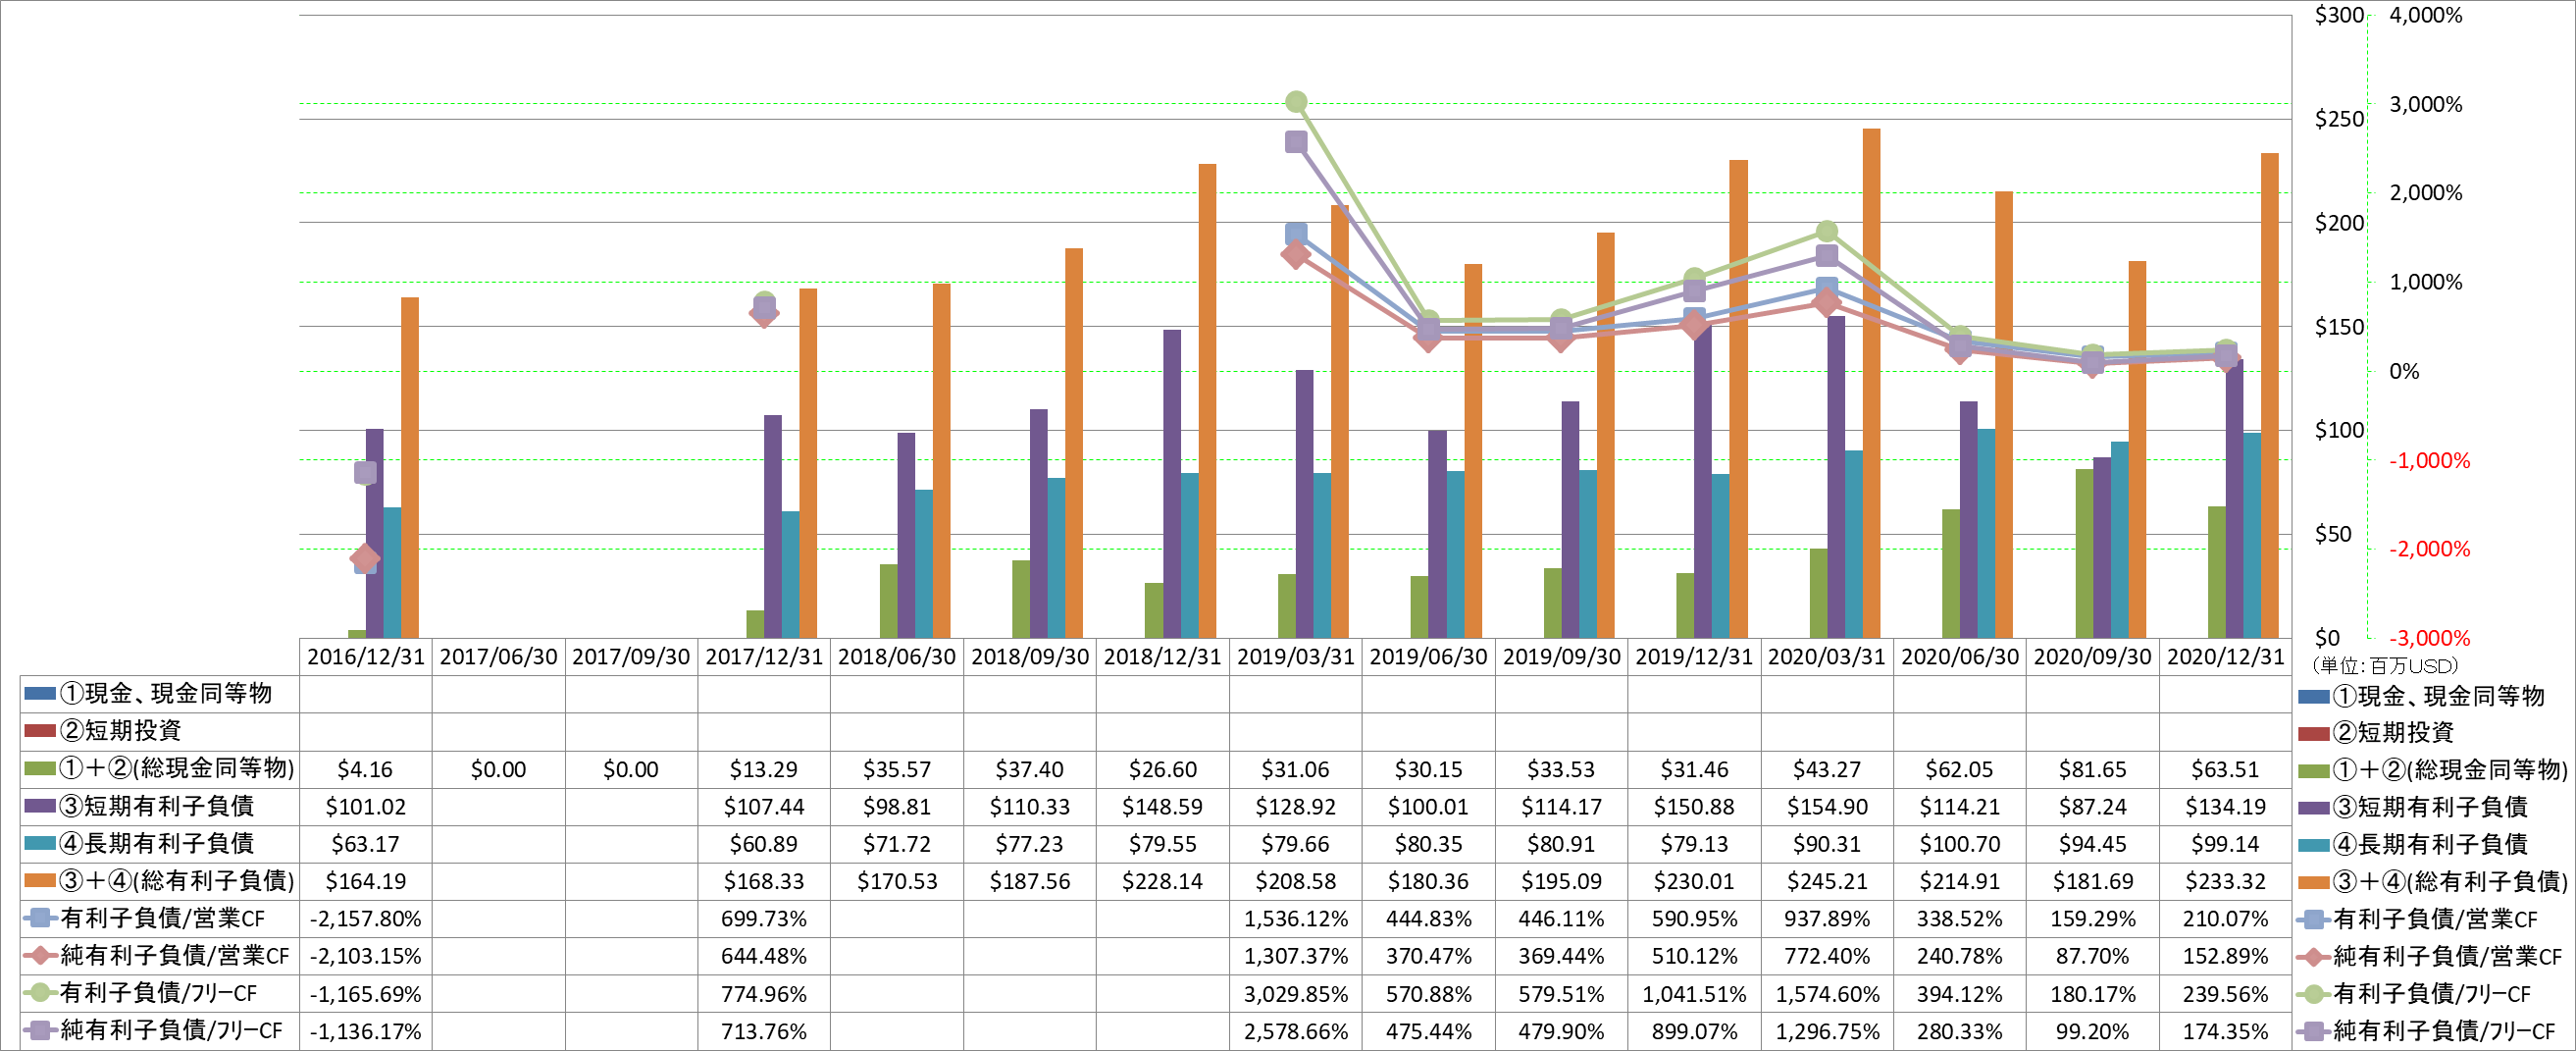The height and width of the screenshot is (1051, 2576).
Task: Select right legend entry 純有利子負債/営業CF
Action: pos(2430,957)
